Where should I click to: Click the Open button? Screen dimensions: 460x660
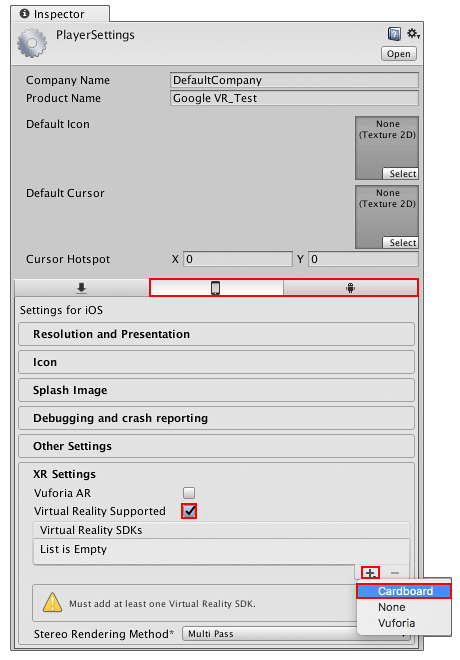pos(399,54)
